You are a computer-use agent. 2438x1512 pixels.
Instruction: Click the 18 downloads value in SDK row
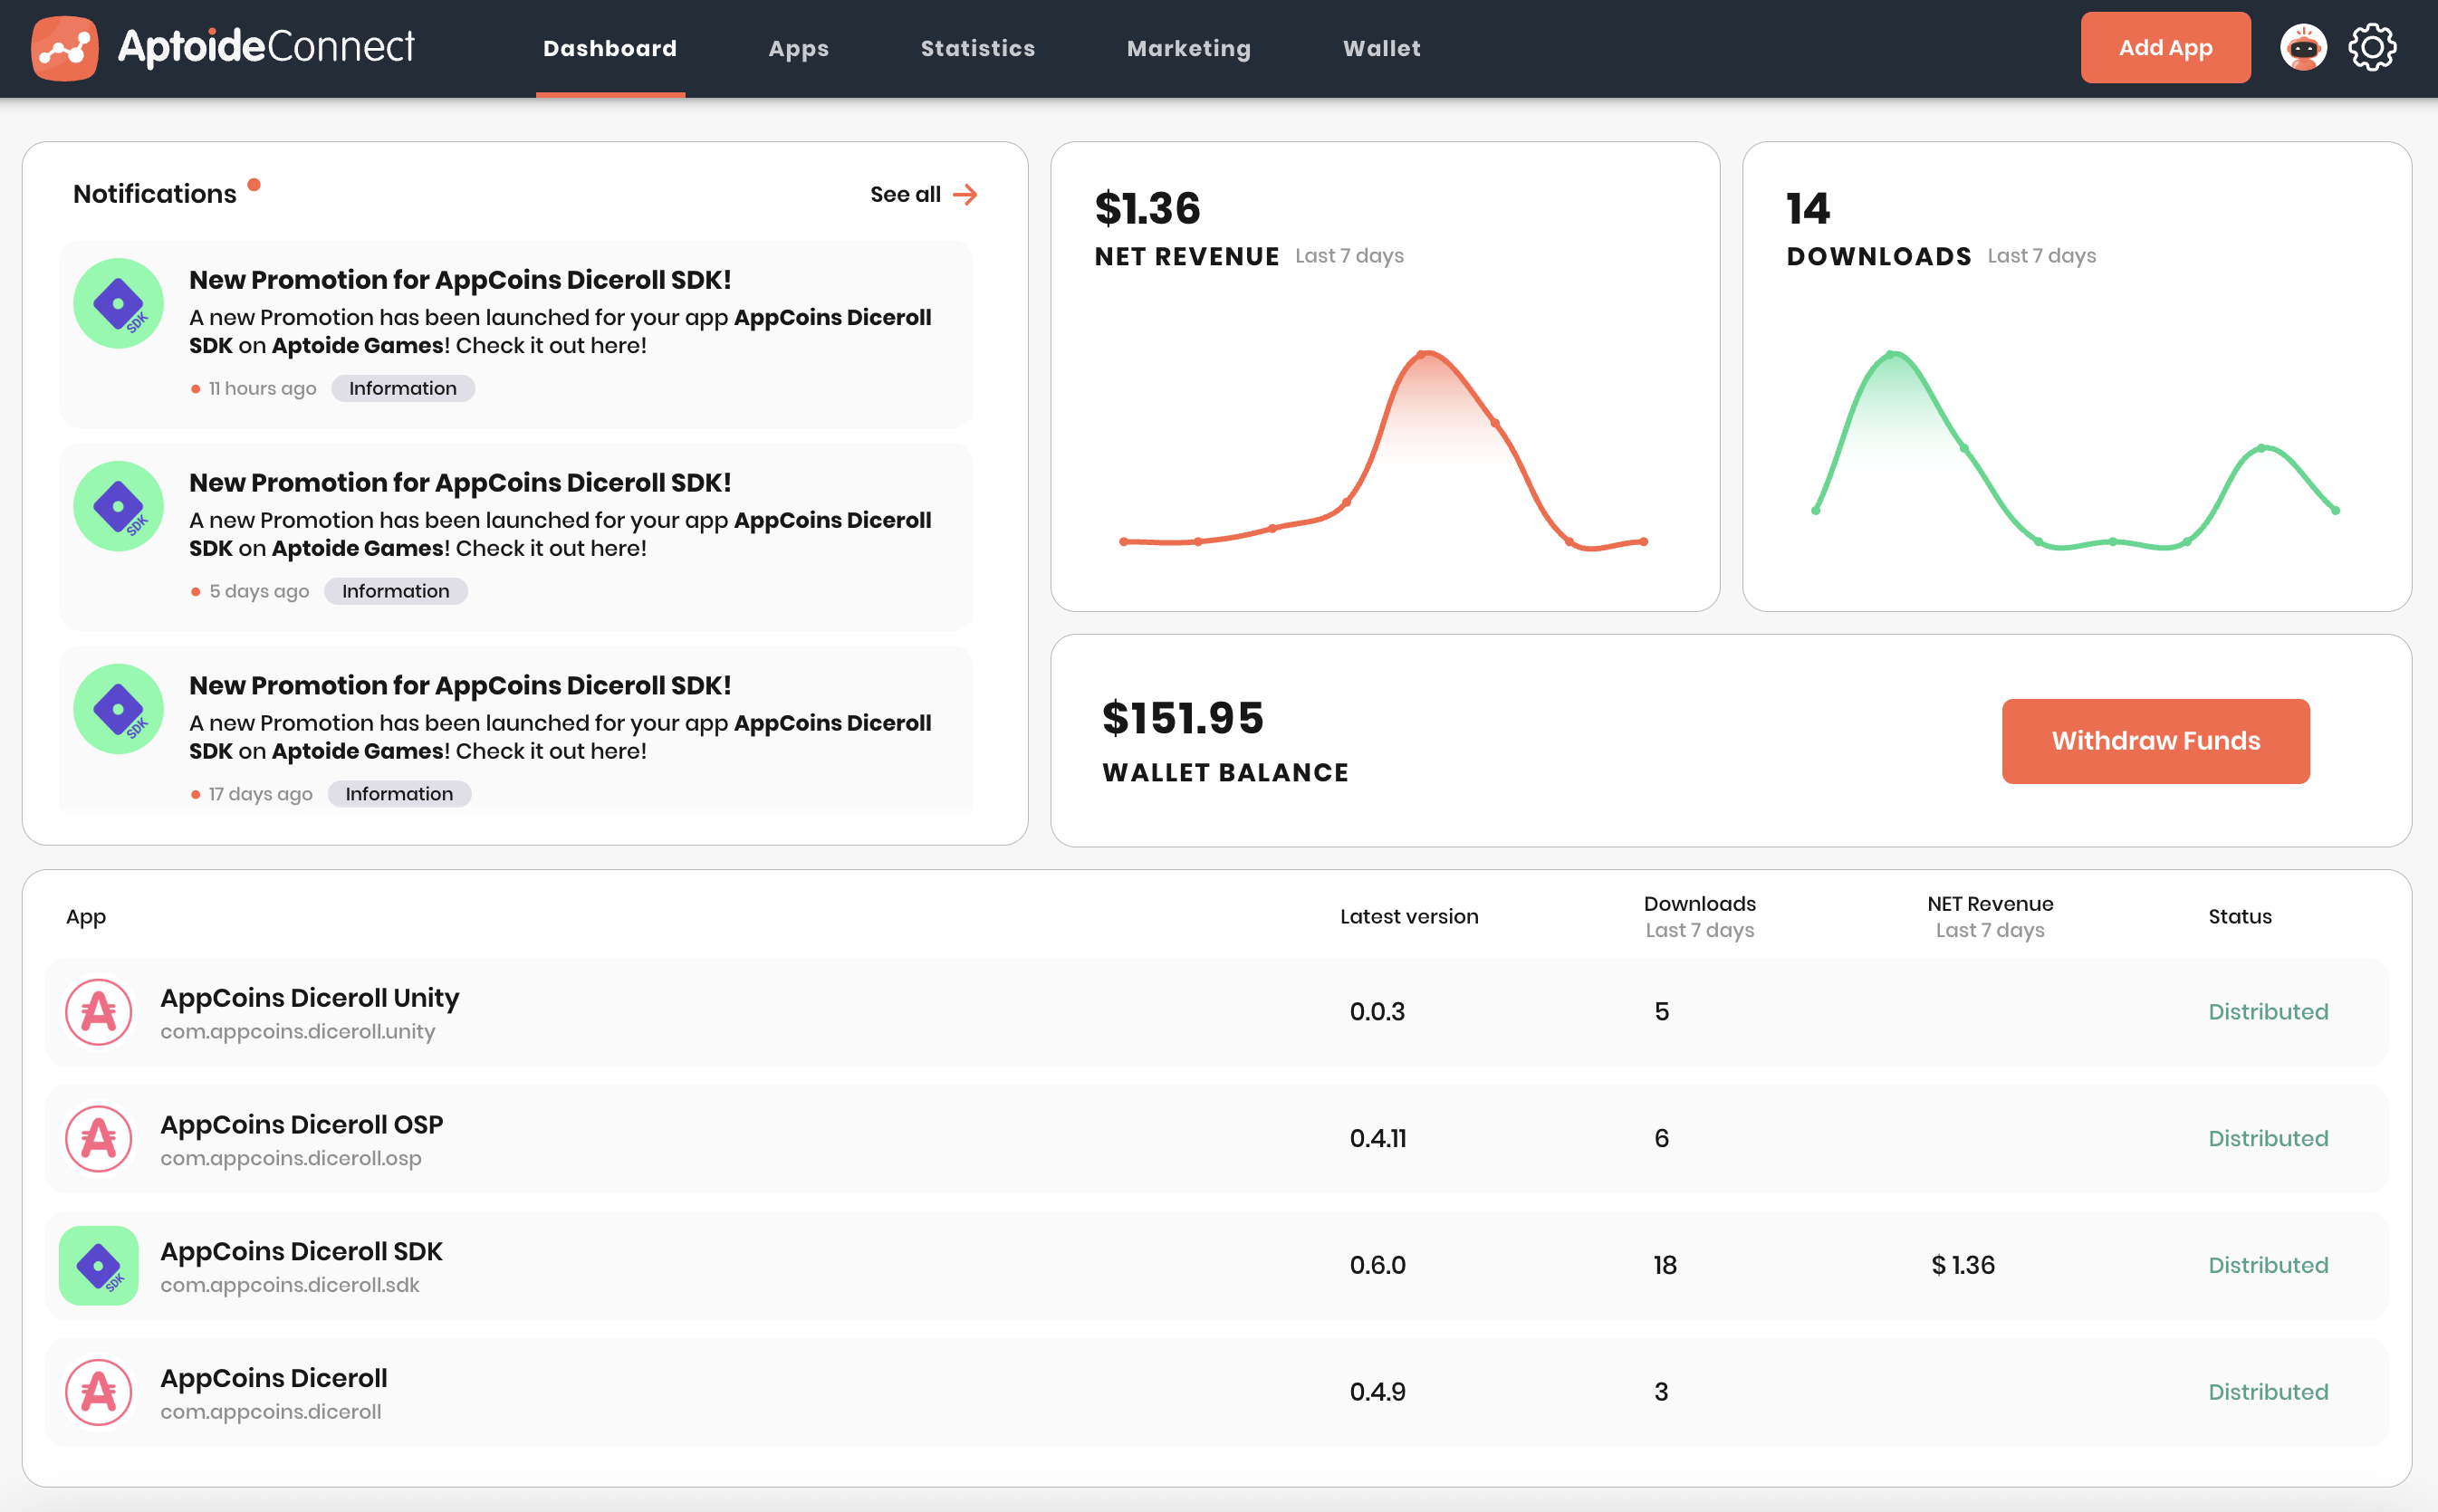[1664, 1265]
